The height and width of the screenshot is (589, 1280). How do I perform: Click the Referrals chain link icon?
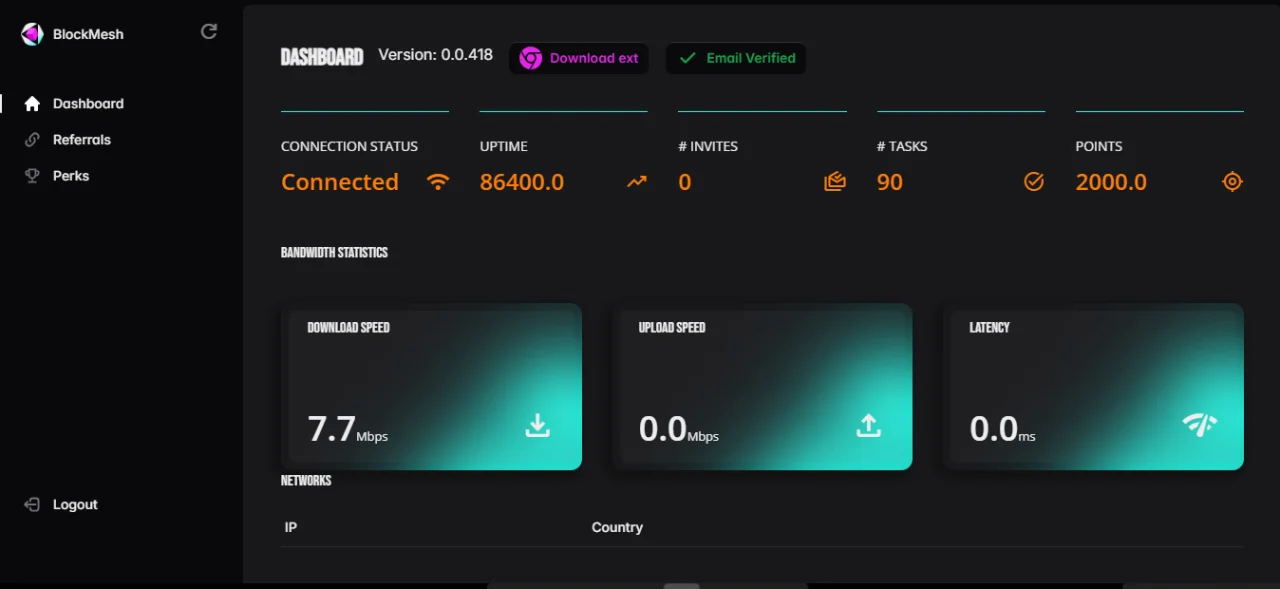pyautogui.click(x=32, y=140)
